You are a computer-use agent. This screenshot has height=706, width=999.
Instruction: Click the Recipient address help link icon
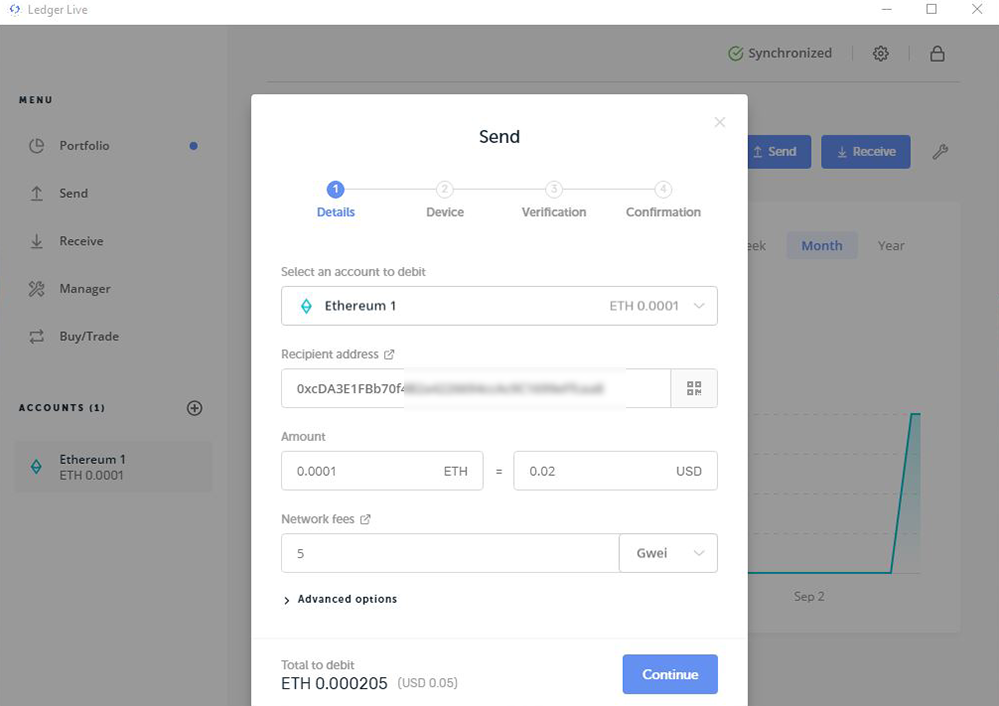click(389, 355)
